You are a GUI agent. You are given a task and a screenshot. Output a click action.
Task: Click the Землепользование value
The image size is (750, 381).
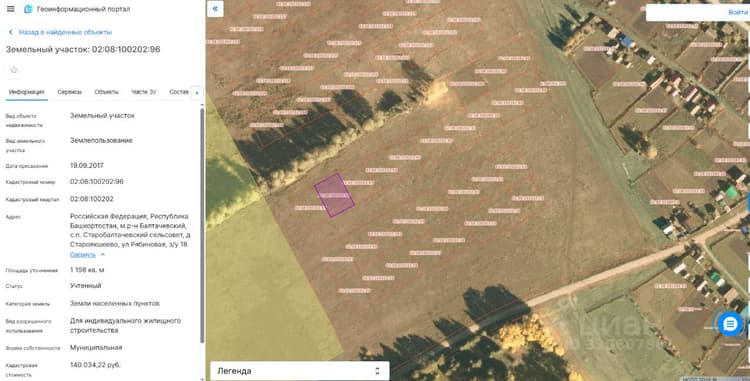click(101, 141)
